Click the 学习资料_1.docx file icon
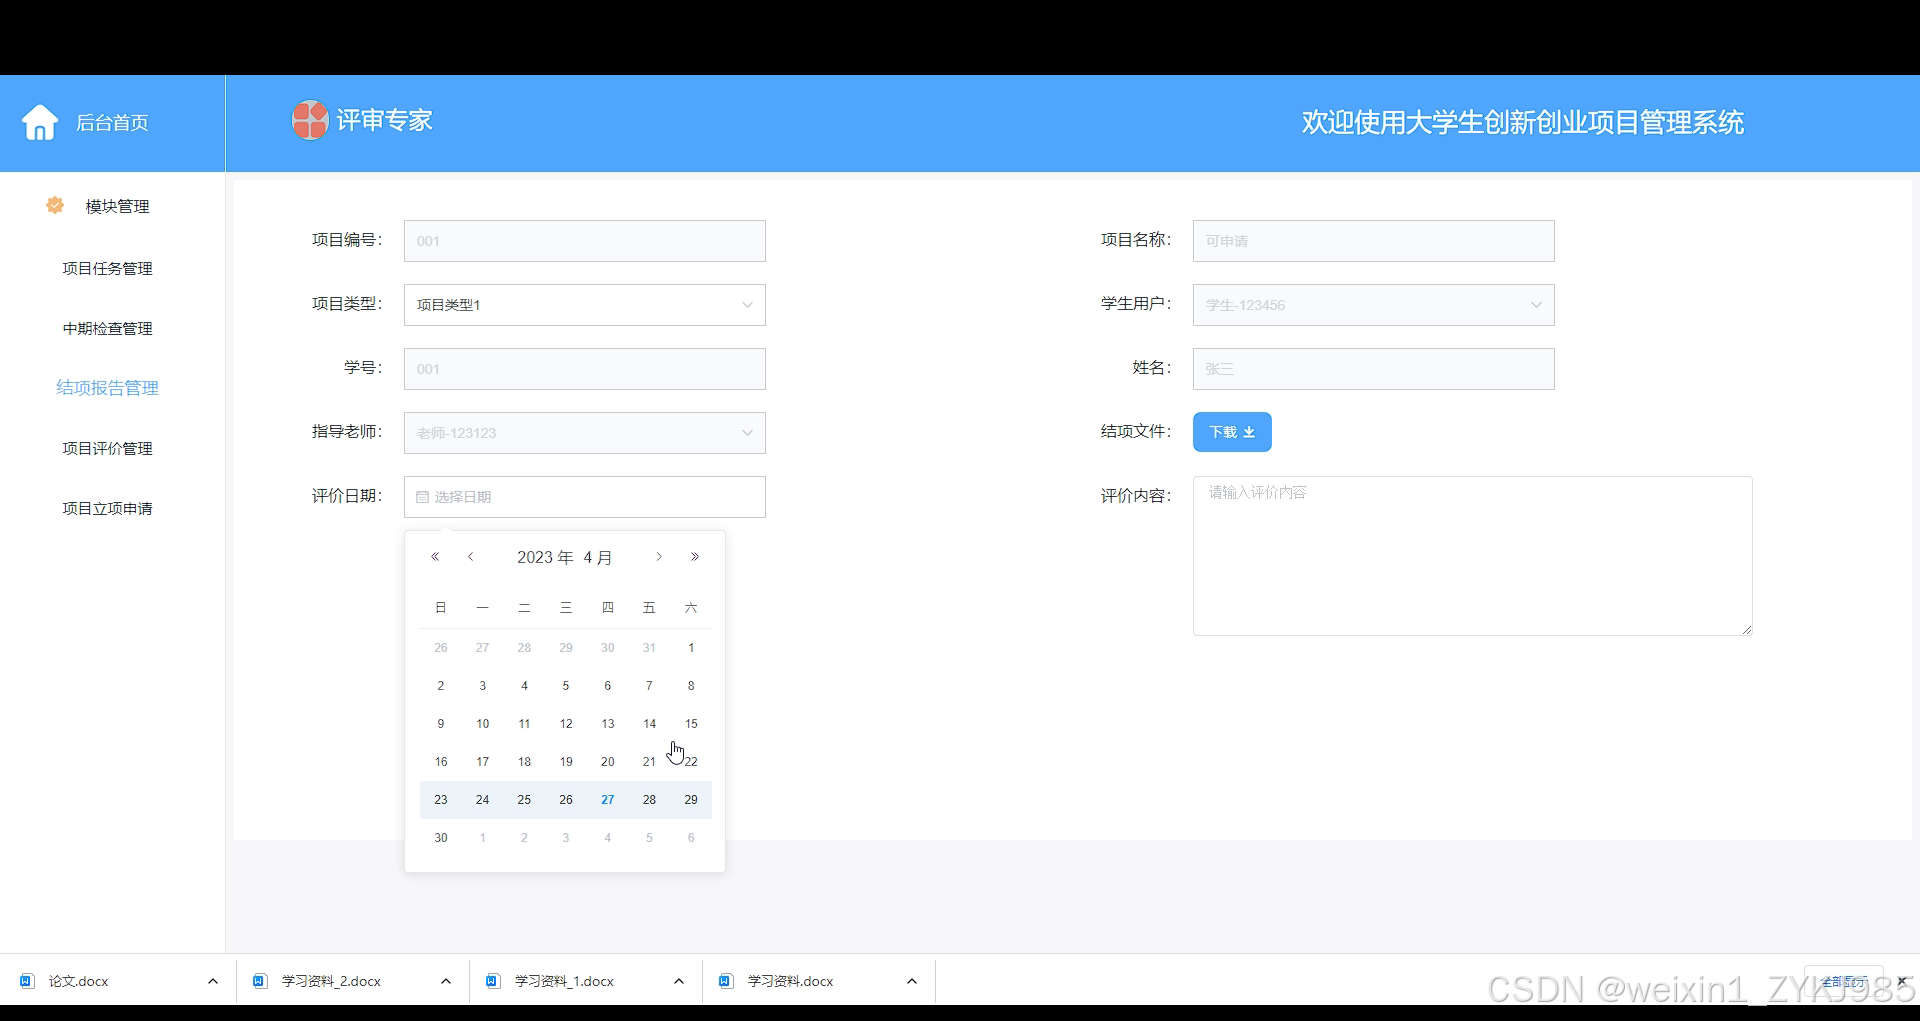 coord(493,981)
